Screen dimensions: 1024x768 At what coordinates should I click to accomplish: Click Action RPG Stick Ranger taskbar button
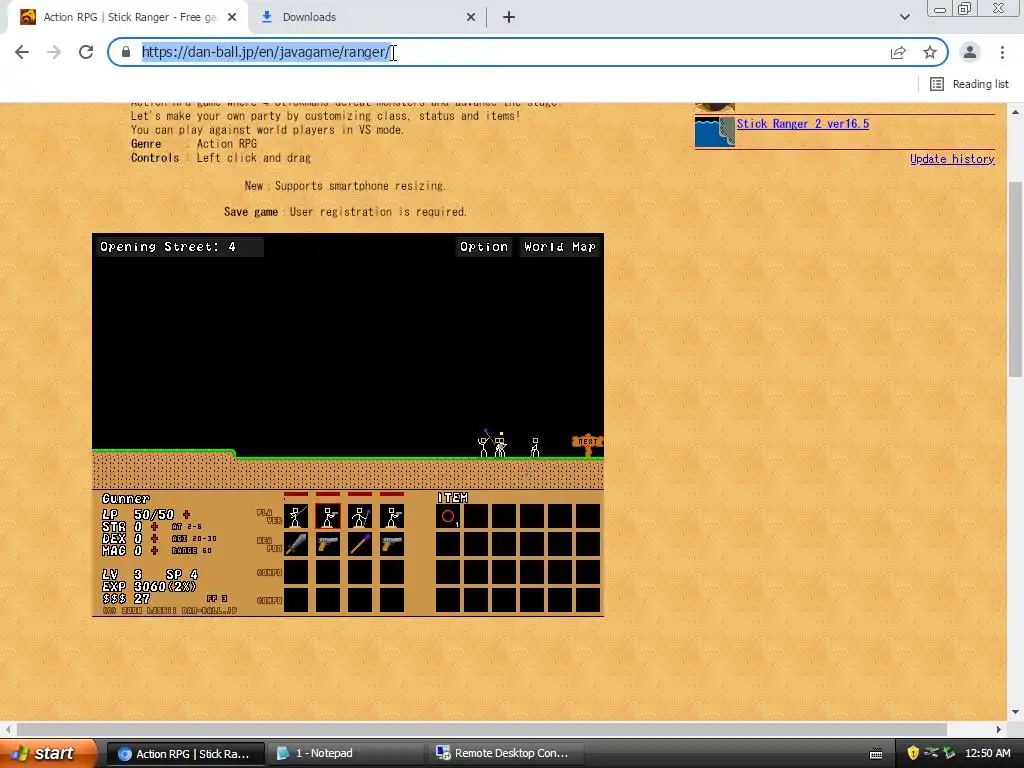click(x=185, y=753)
